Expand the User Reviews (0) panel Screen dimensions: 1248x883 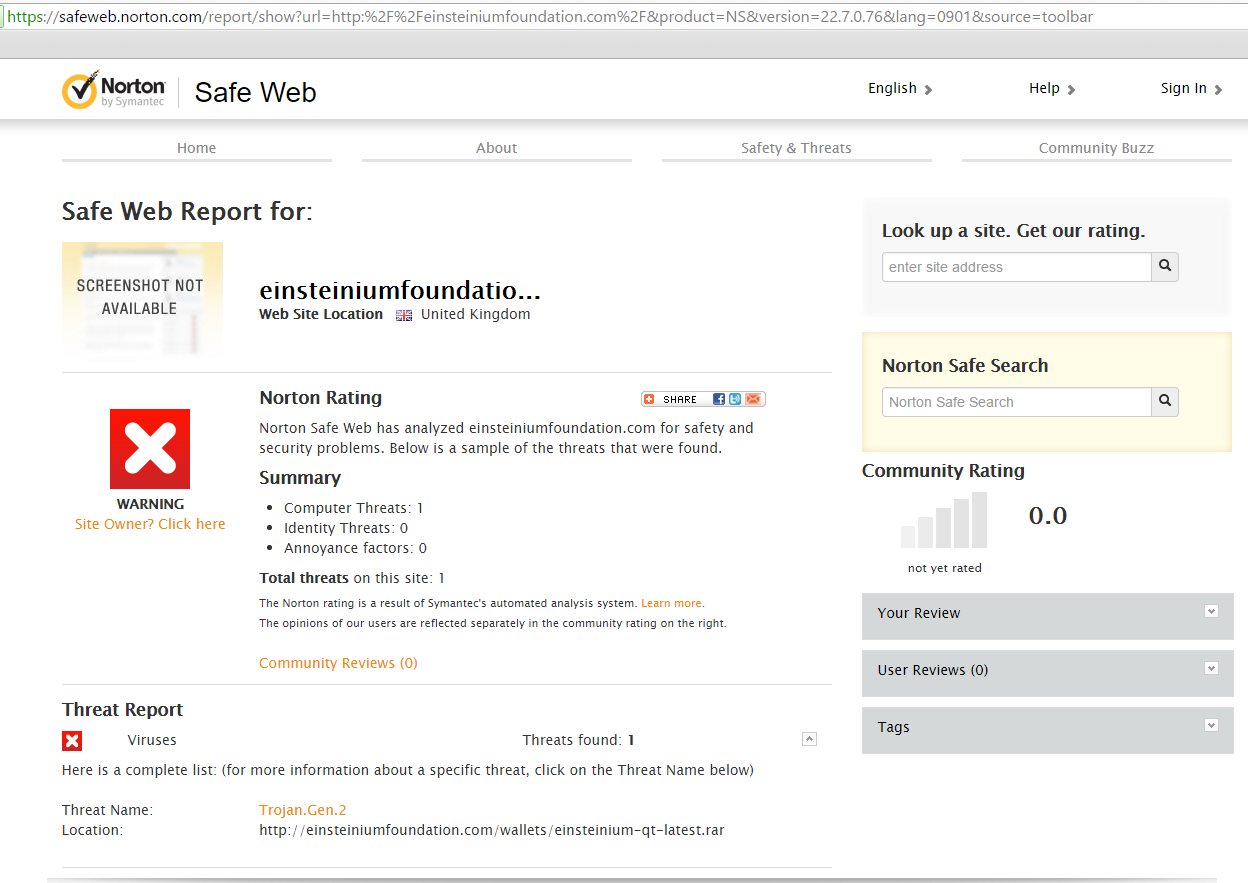pos(1211,668)
